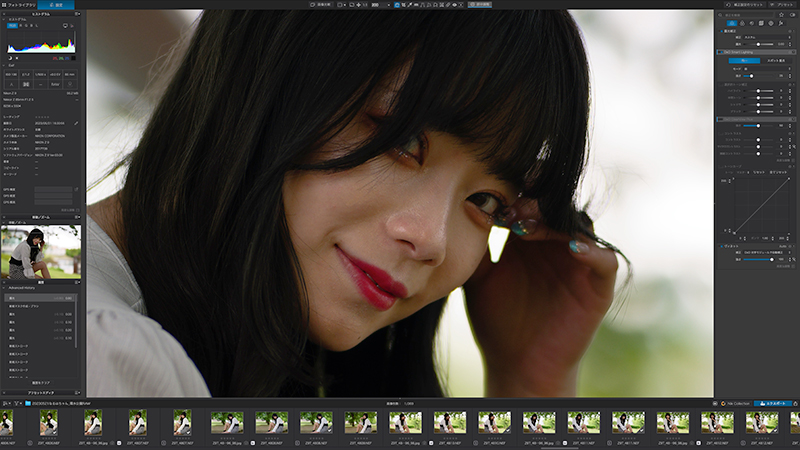Image resolution: width=800 pixels, height=450 pixels.
Task: Collapse the Histogram section chevron
Action: (3, 19)
